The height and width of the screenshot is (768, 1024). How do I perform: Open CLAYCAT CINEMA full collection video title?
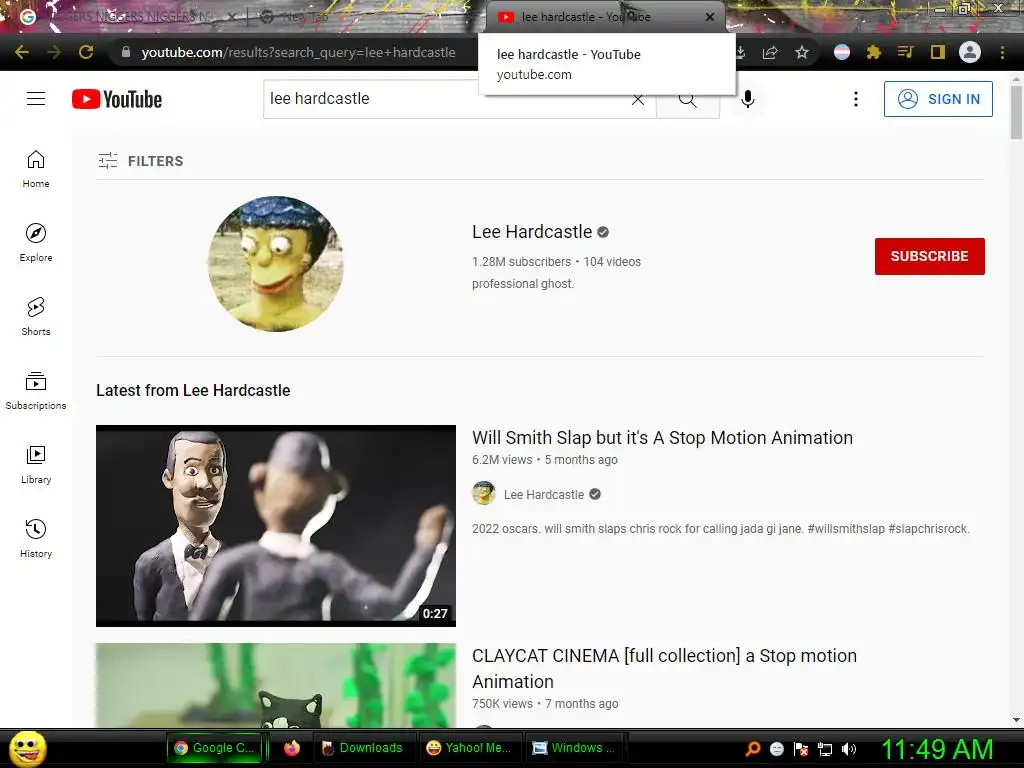pyautogui.click(x=664, y=668)
